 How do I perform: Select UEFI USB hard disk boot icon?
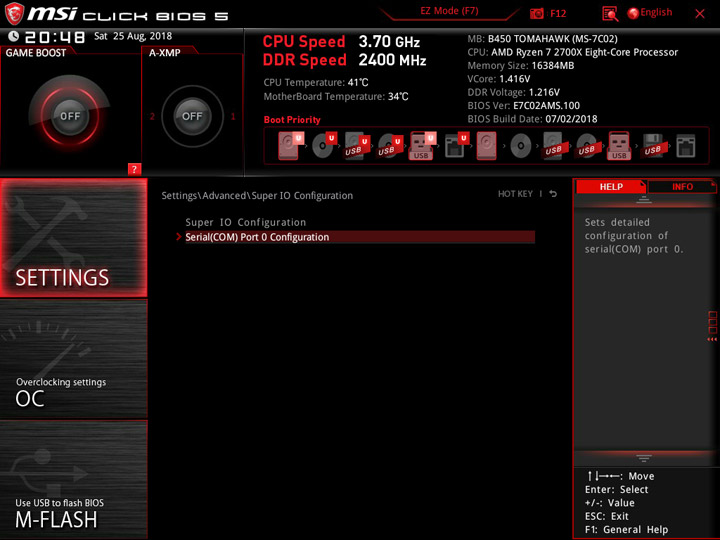tap(357, 146)
